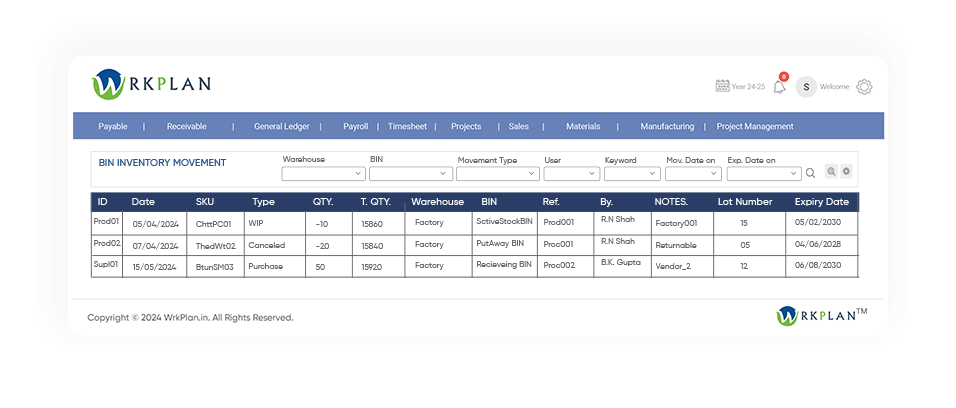The image size is (956, 408).
Task: Open the Exp. Date on dropdown
Action: click(764, 174)
